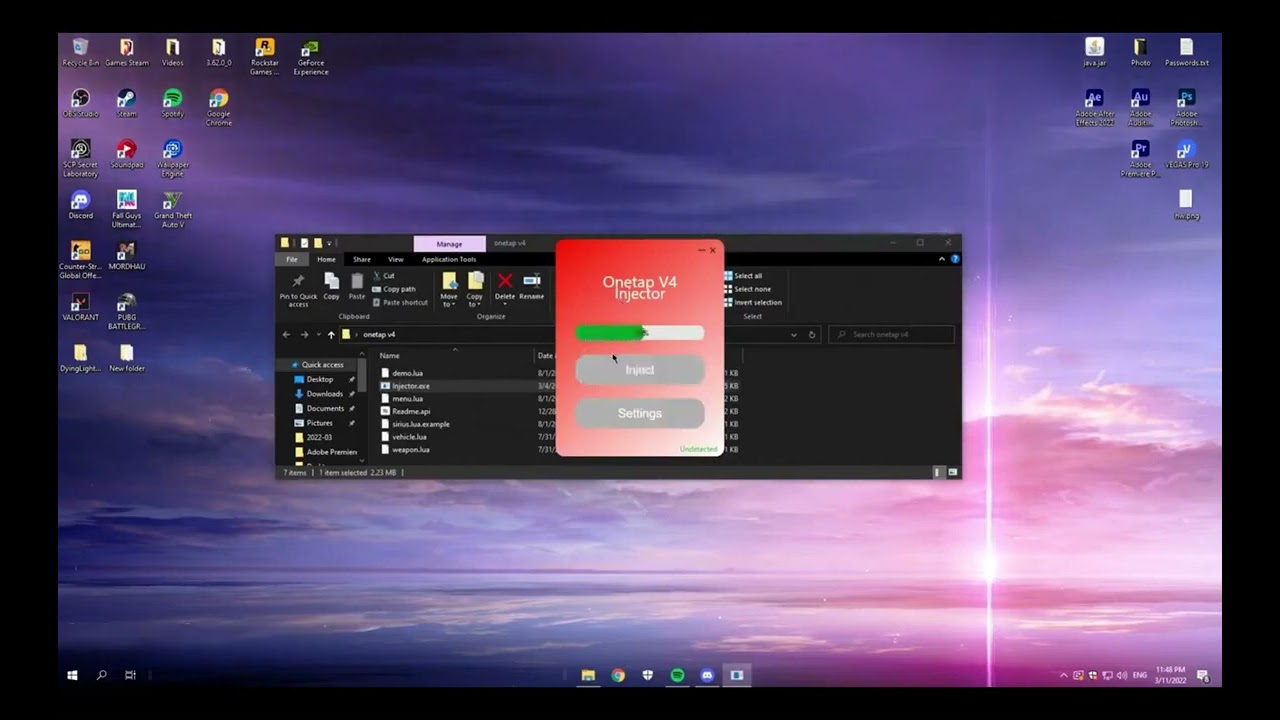Click the onetap v4 address bar path
1280x720 pixels.
379,334
